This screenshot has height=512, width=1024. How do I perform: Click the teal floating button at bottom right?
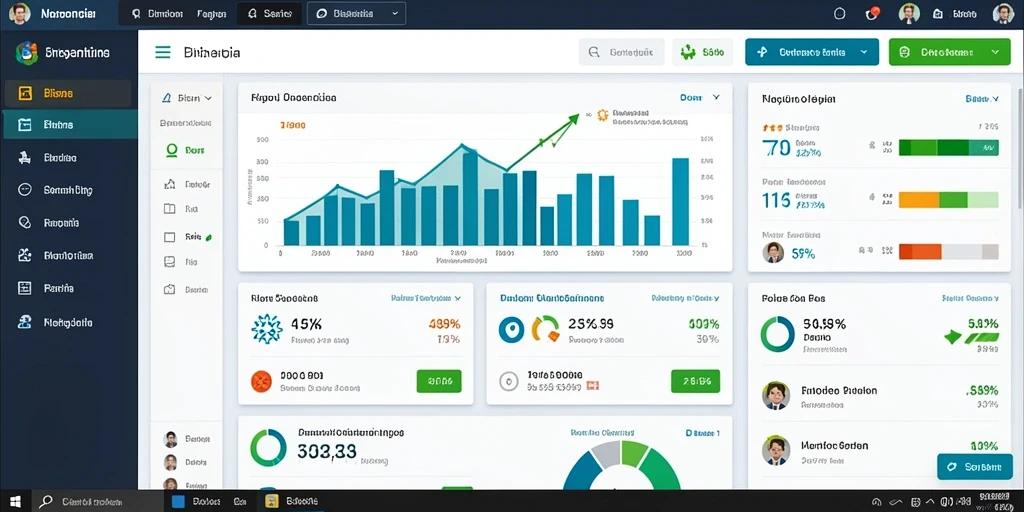974,467
